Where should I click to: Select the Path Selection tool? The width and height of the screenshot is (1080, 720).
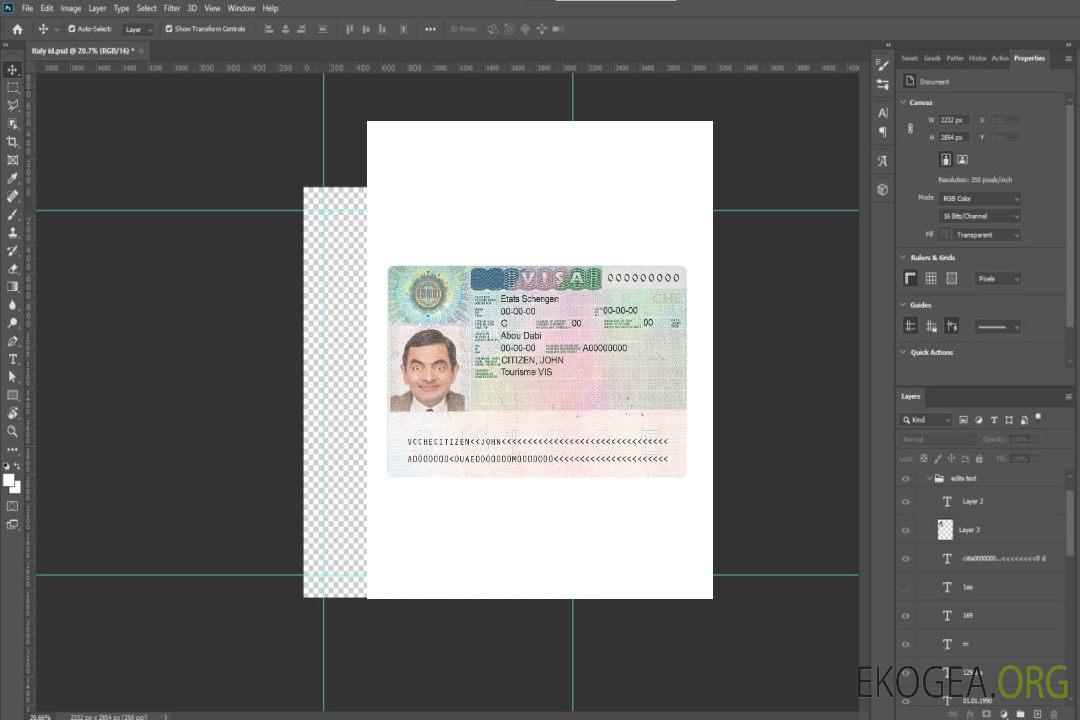pos(12,377)
